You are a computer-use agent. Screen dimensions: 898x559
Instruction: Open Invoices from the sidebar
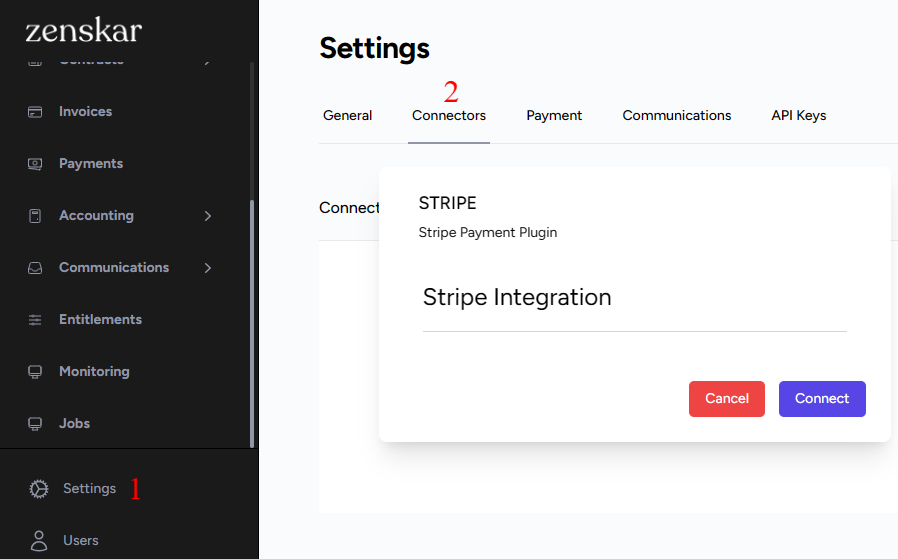coord(85,112)
